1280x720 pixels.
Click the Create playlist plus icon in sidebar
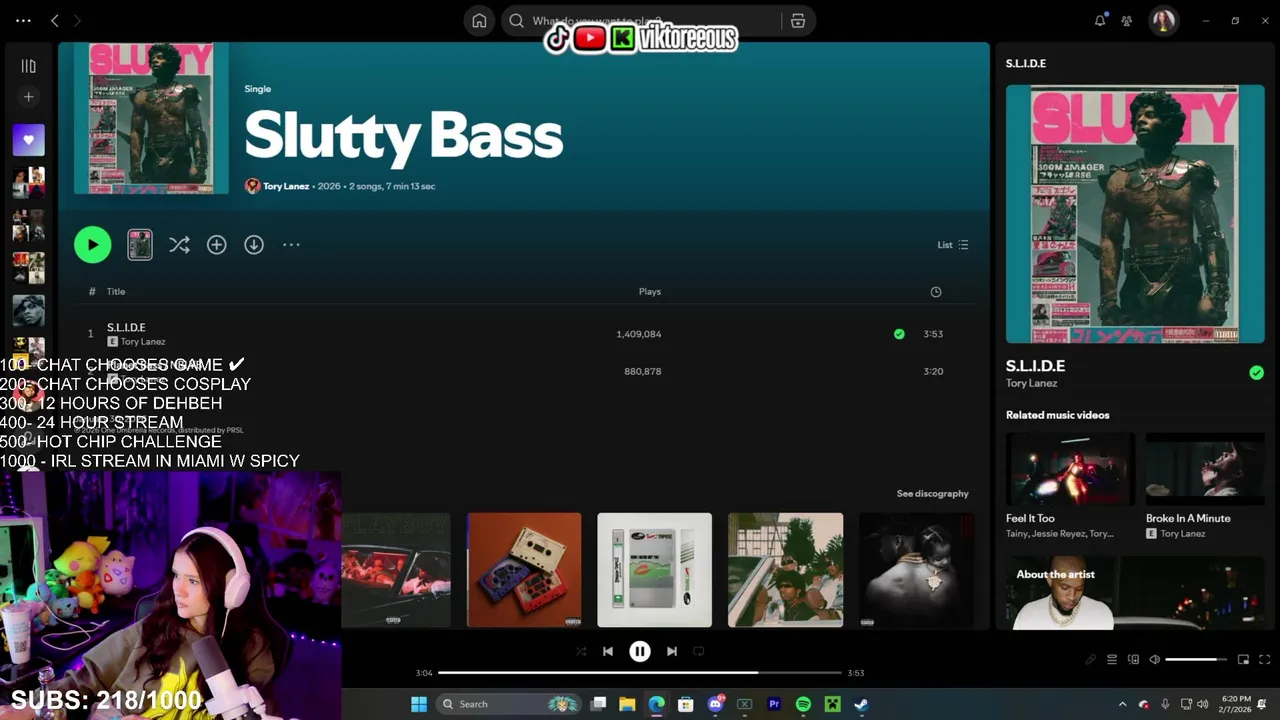[x=28, y=97]
